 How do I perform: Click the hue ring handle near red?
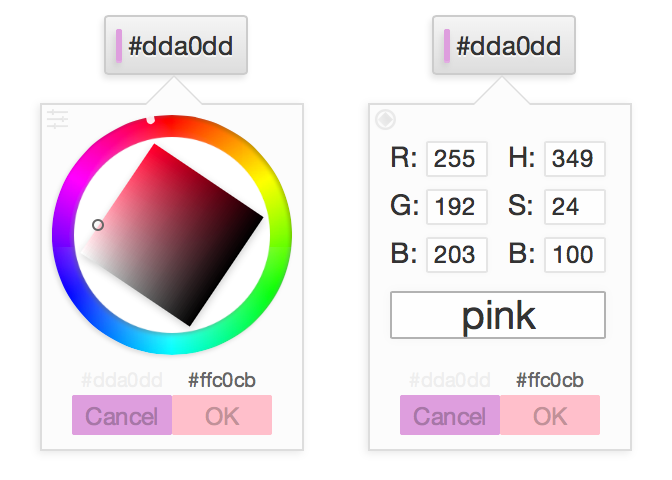[150, 120]
